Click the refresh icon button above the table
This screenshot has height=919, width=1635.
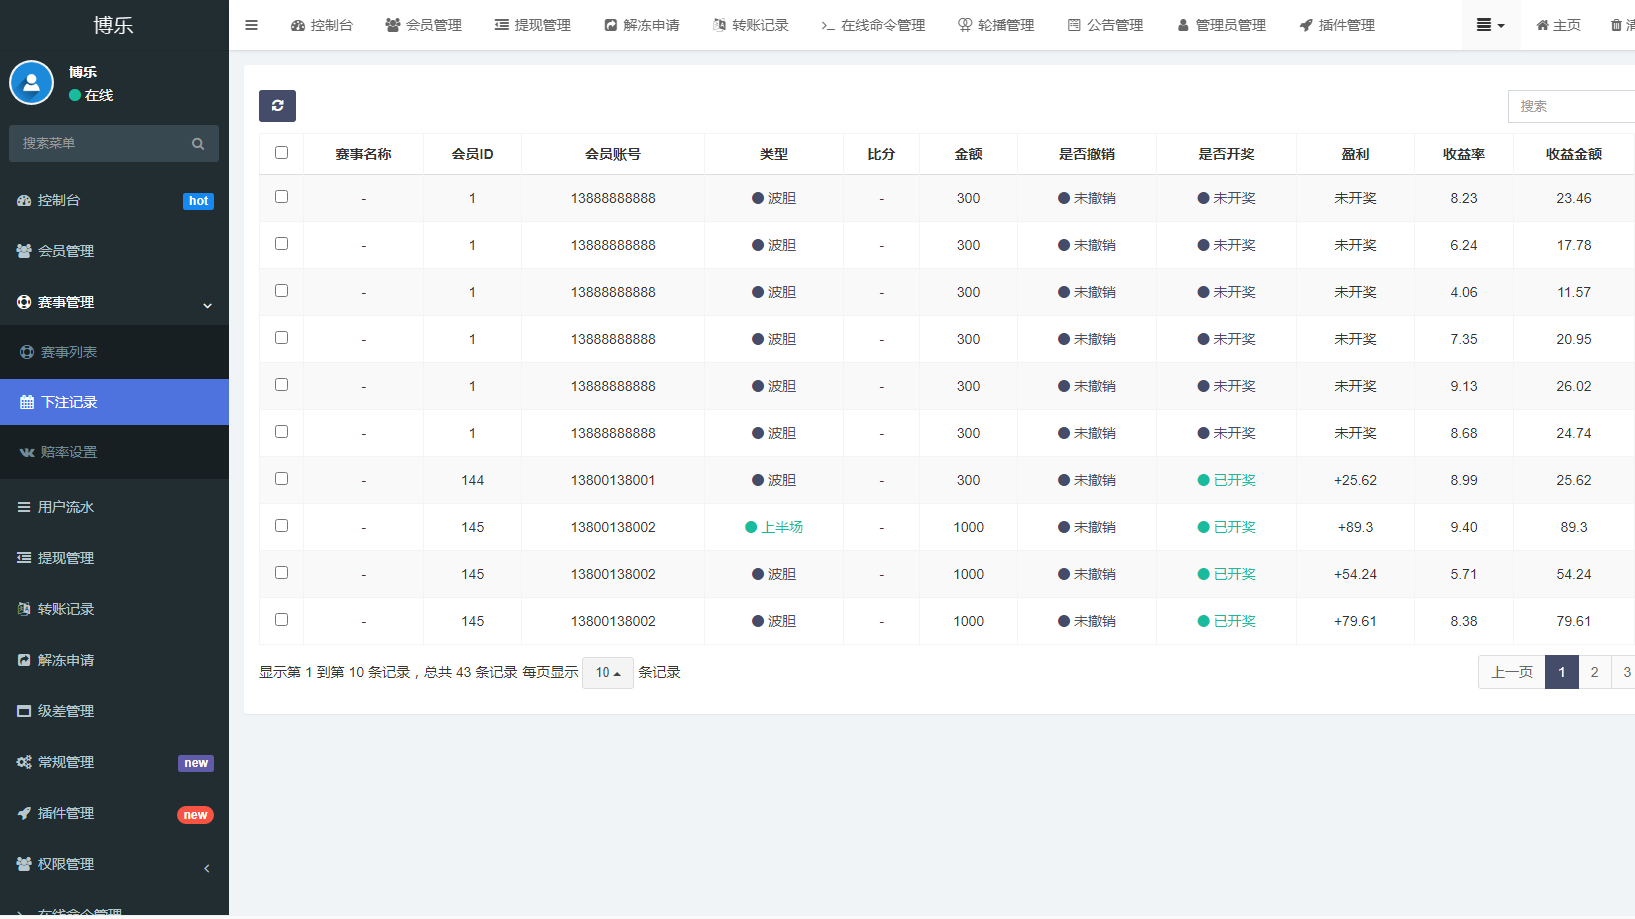pyautogui.click(x=277, y=106)
